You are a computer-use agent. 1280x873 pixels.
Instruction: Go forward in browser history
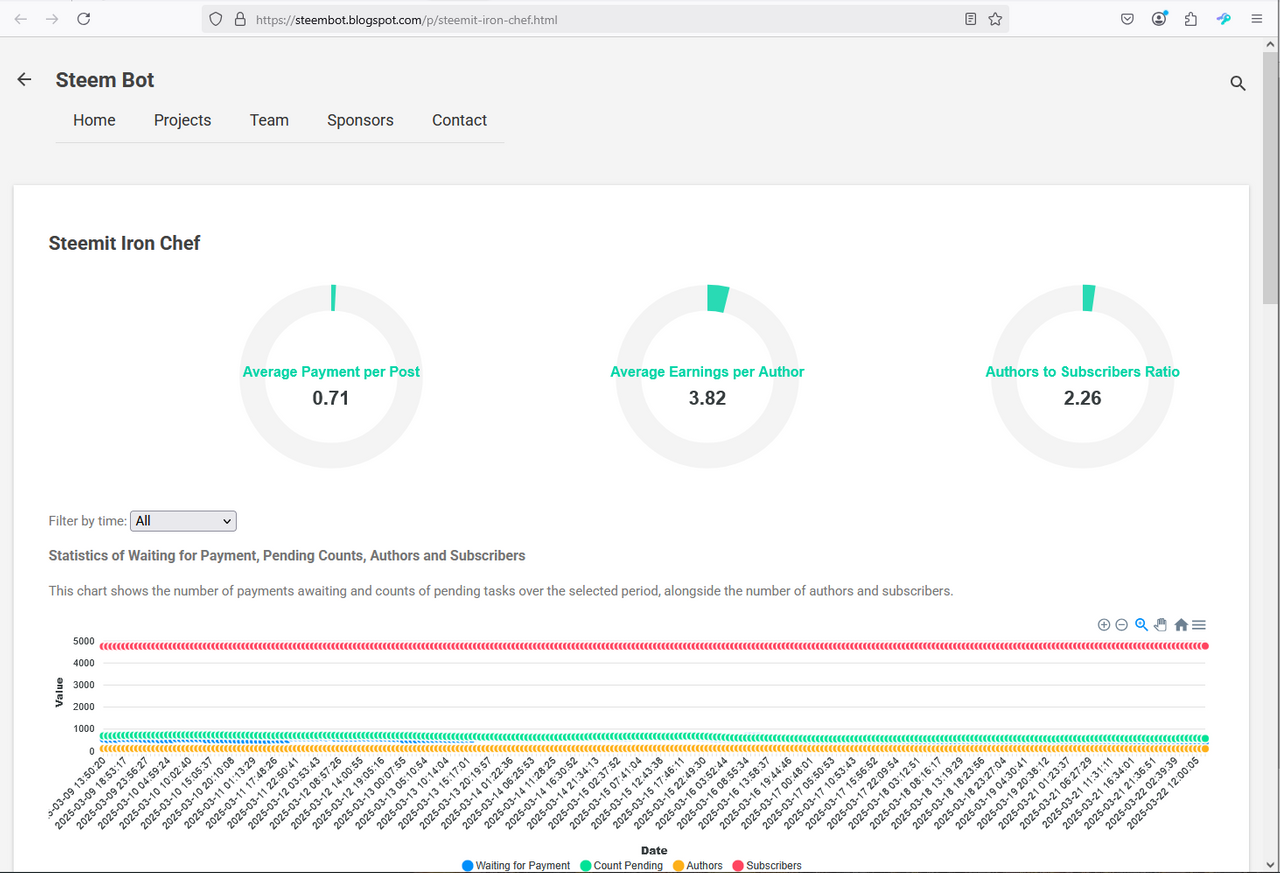pos(52,19)
